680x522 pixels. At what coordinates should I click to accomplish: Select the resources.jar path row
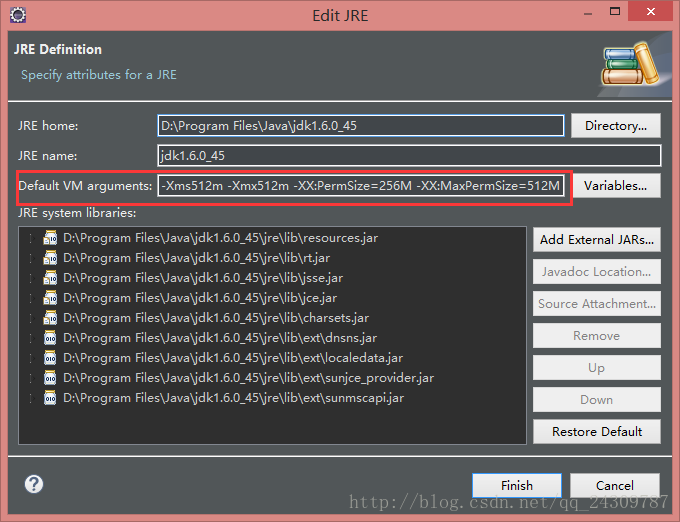click(220, 238)
